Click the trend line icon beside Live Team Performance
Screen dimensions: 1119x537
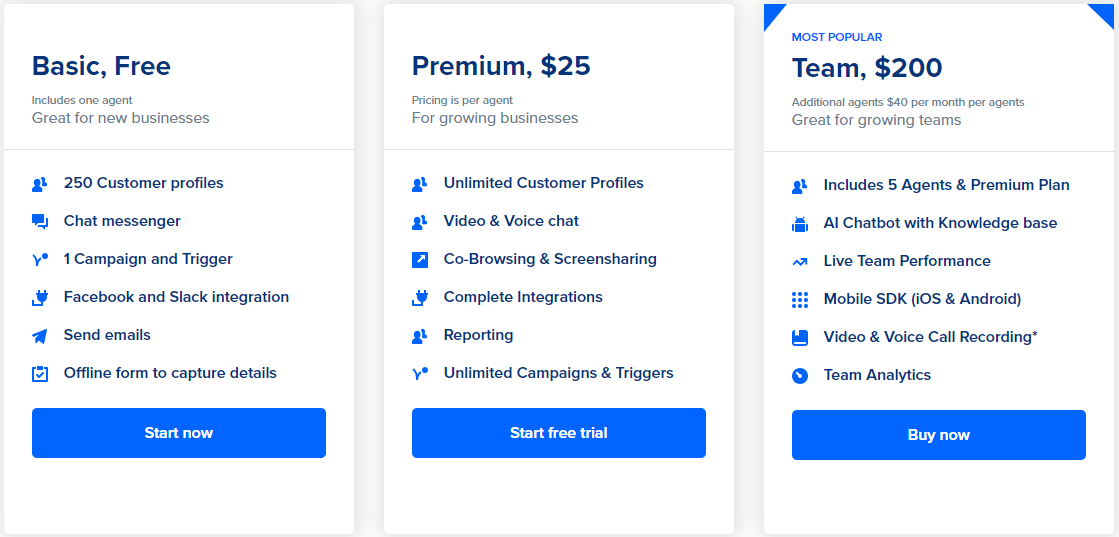[x=800, y=262]
